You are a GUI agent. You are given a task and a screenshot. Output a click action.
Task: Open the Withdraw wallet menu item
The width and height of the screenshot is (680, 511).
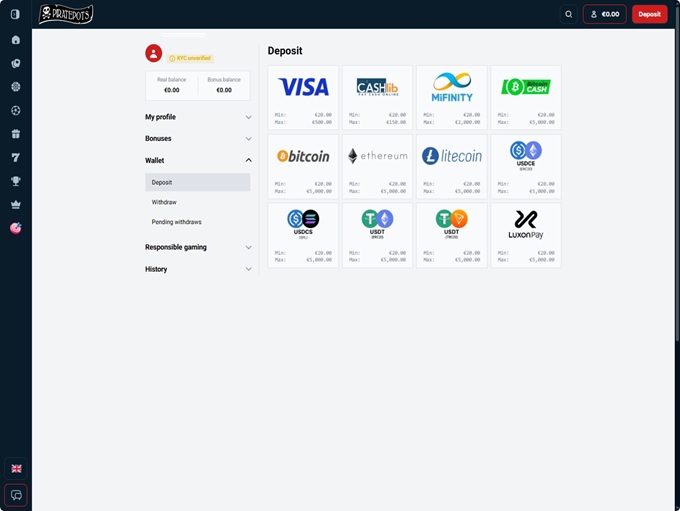tap(164, 202)
